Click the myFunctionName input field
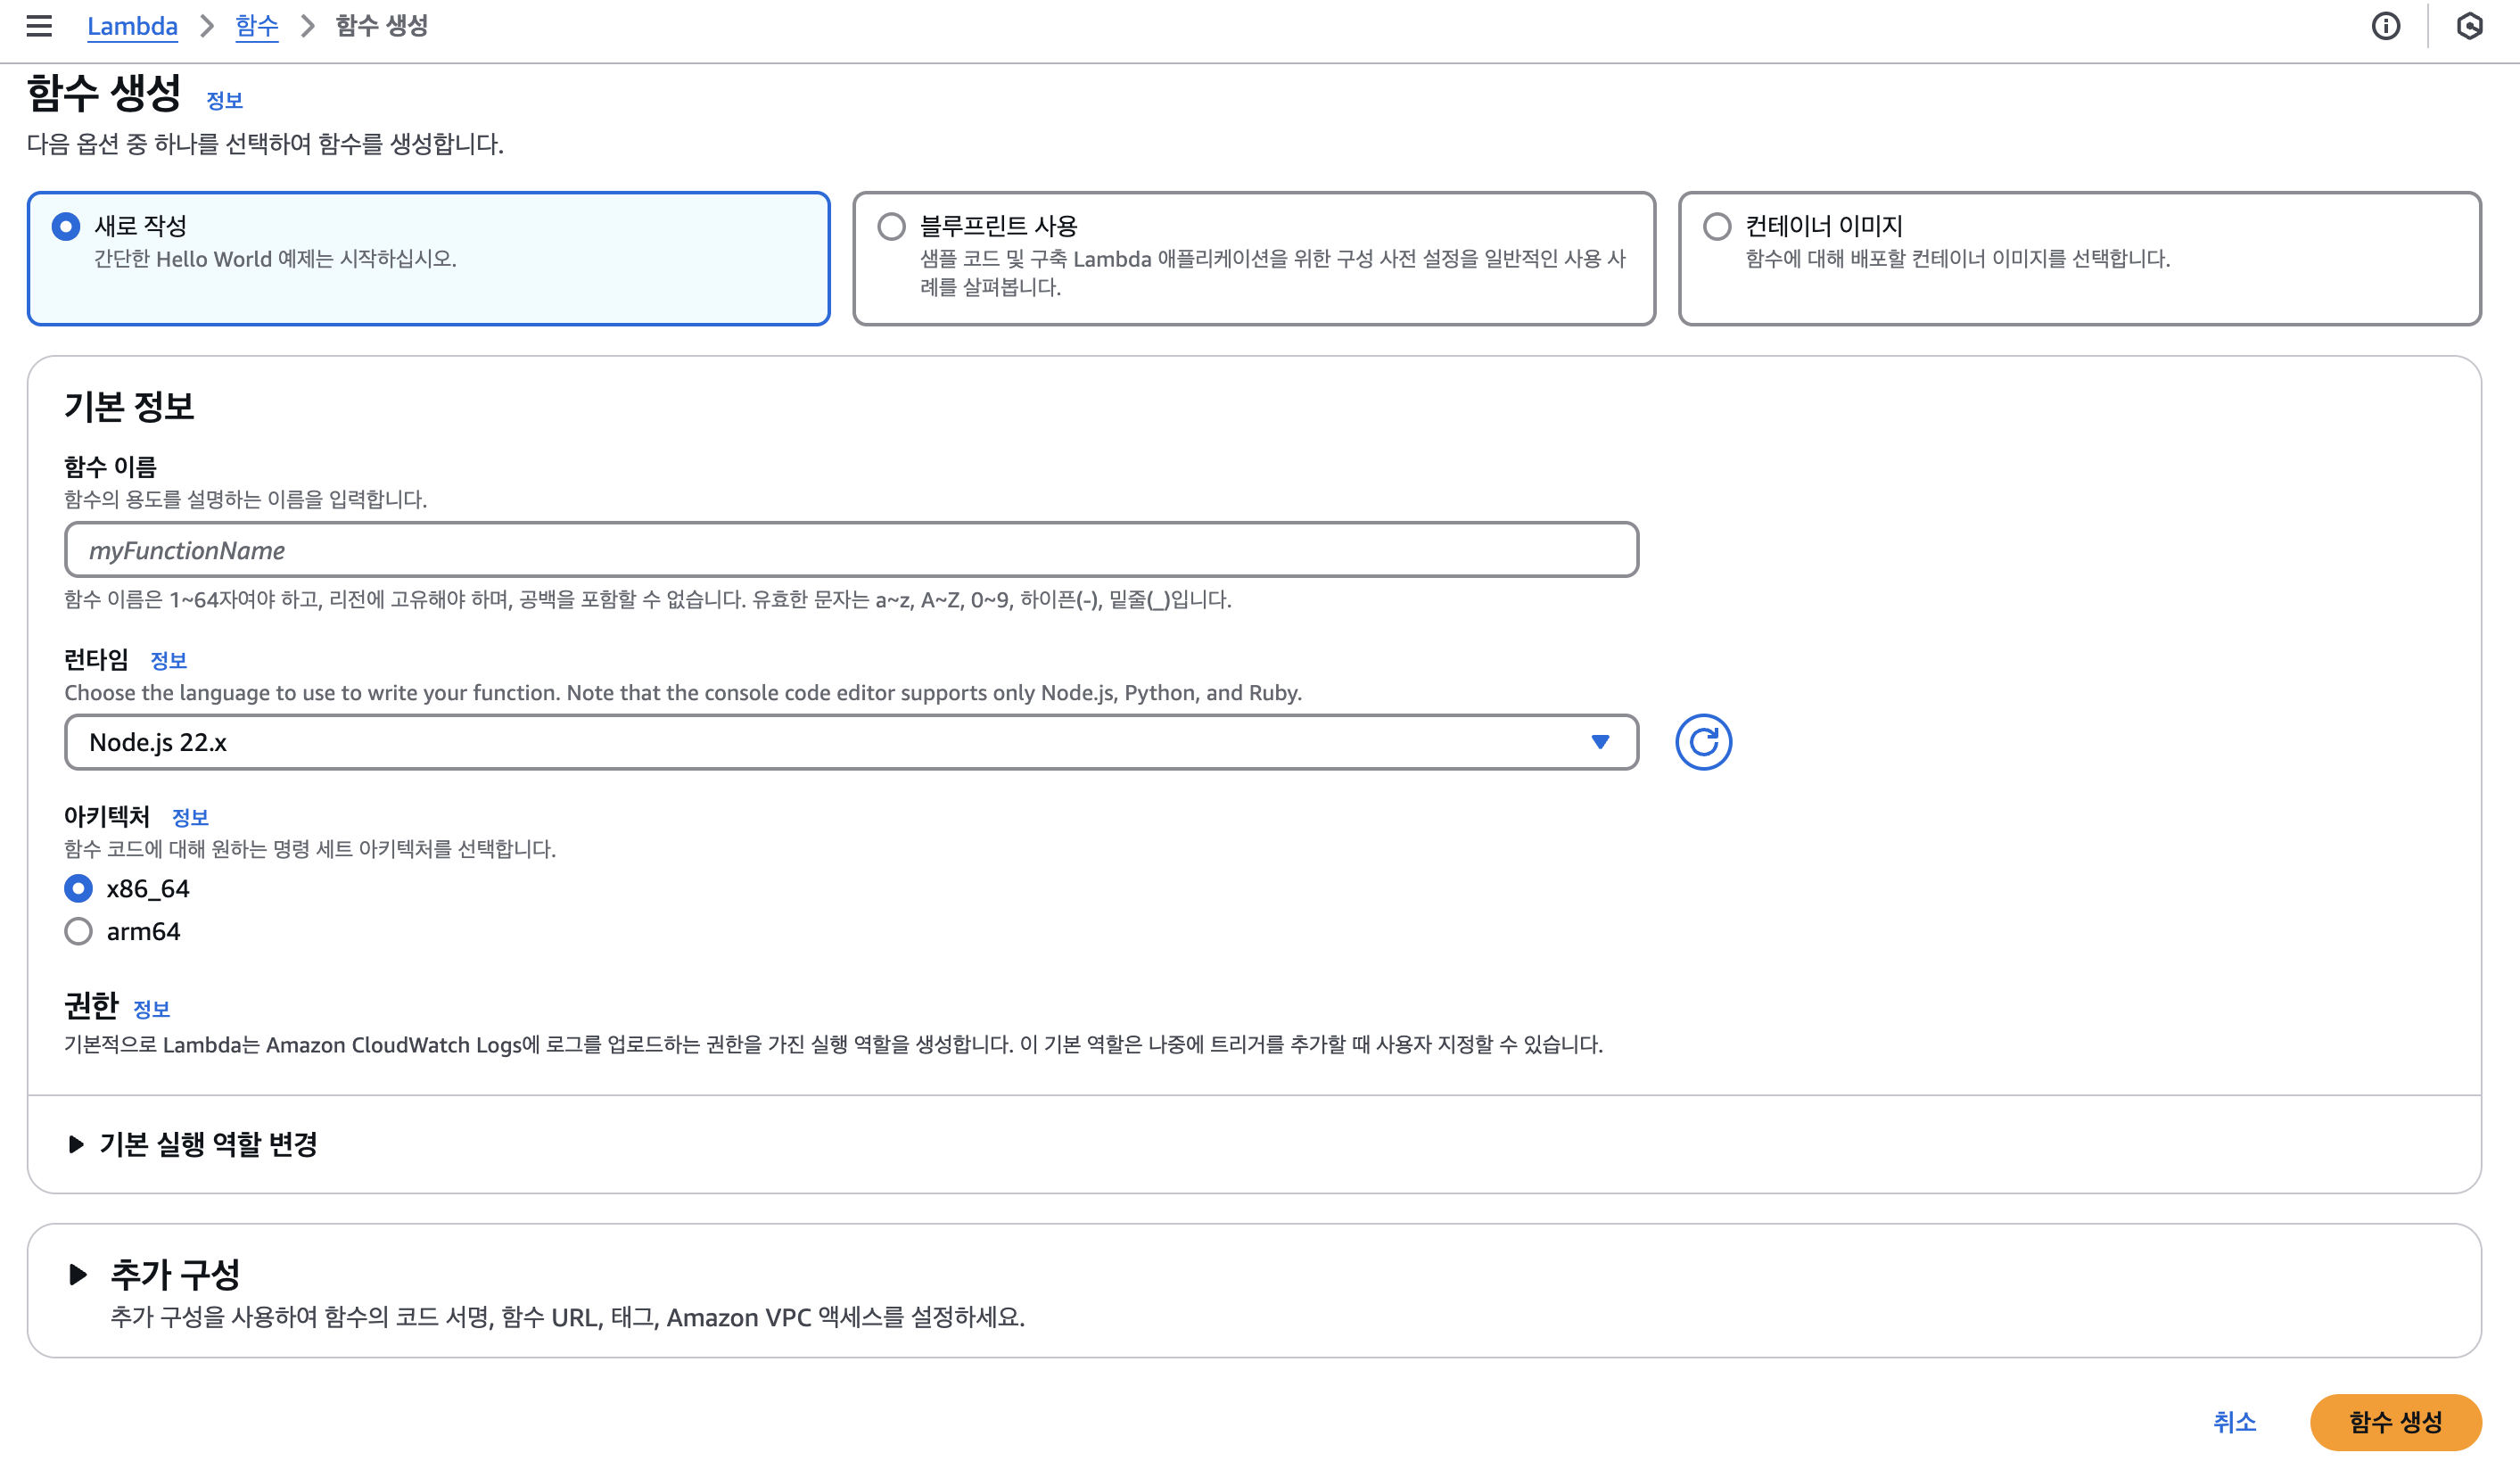Screen dimensions: 2520x1461 (850, 550)
